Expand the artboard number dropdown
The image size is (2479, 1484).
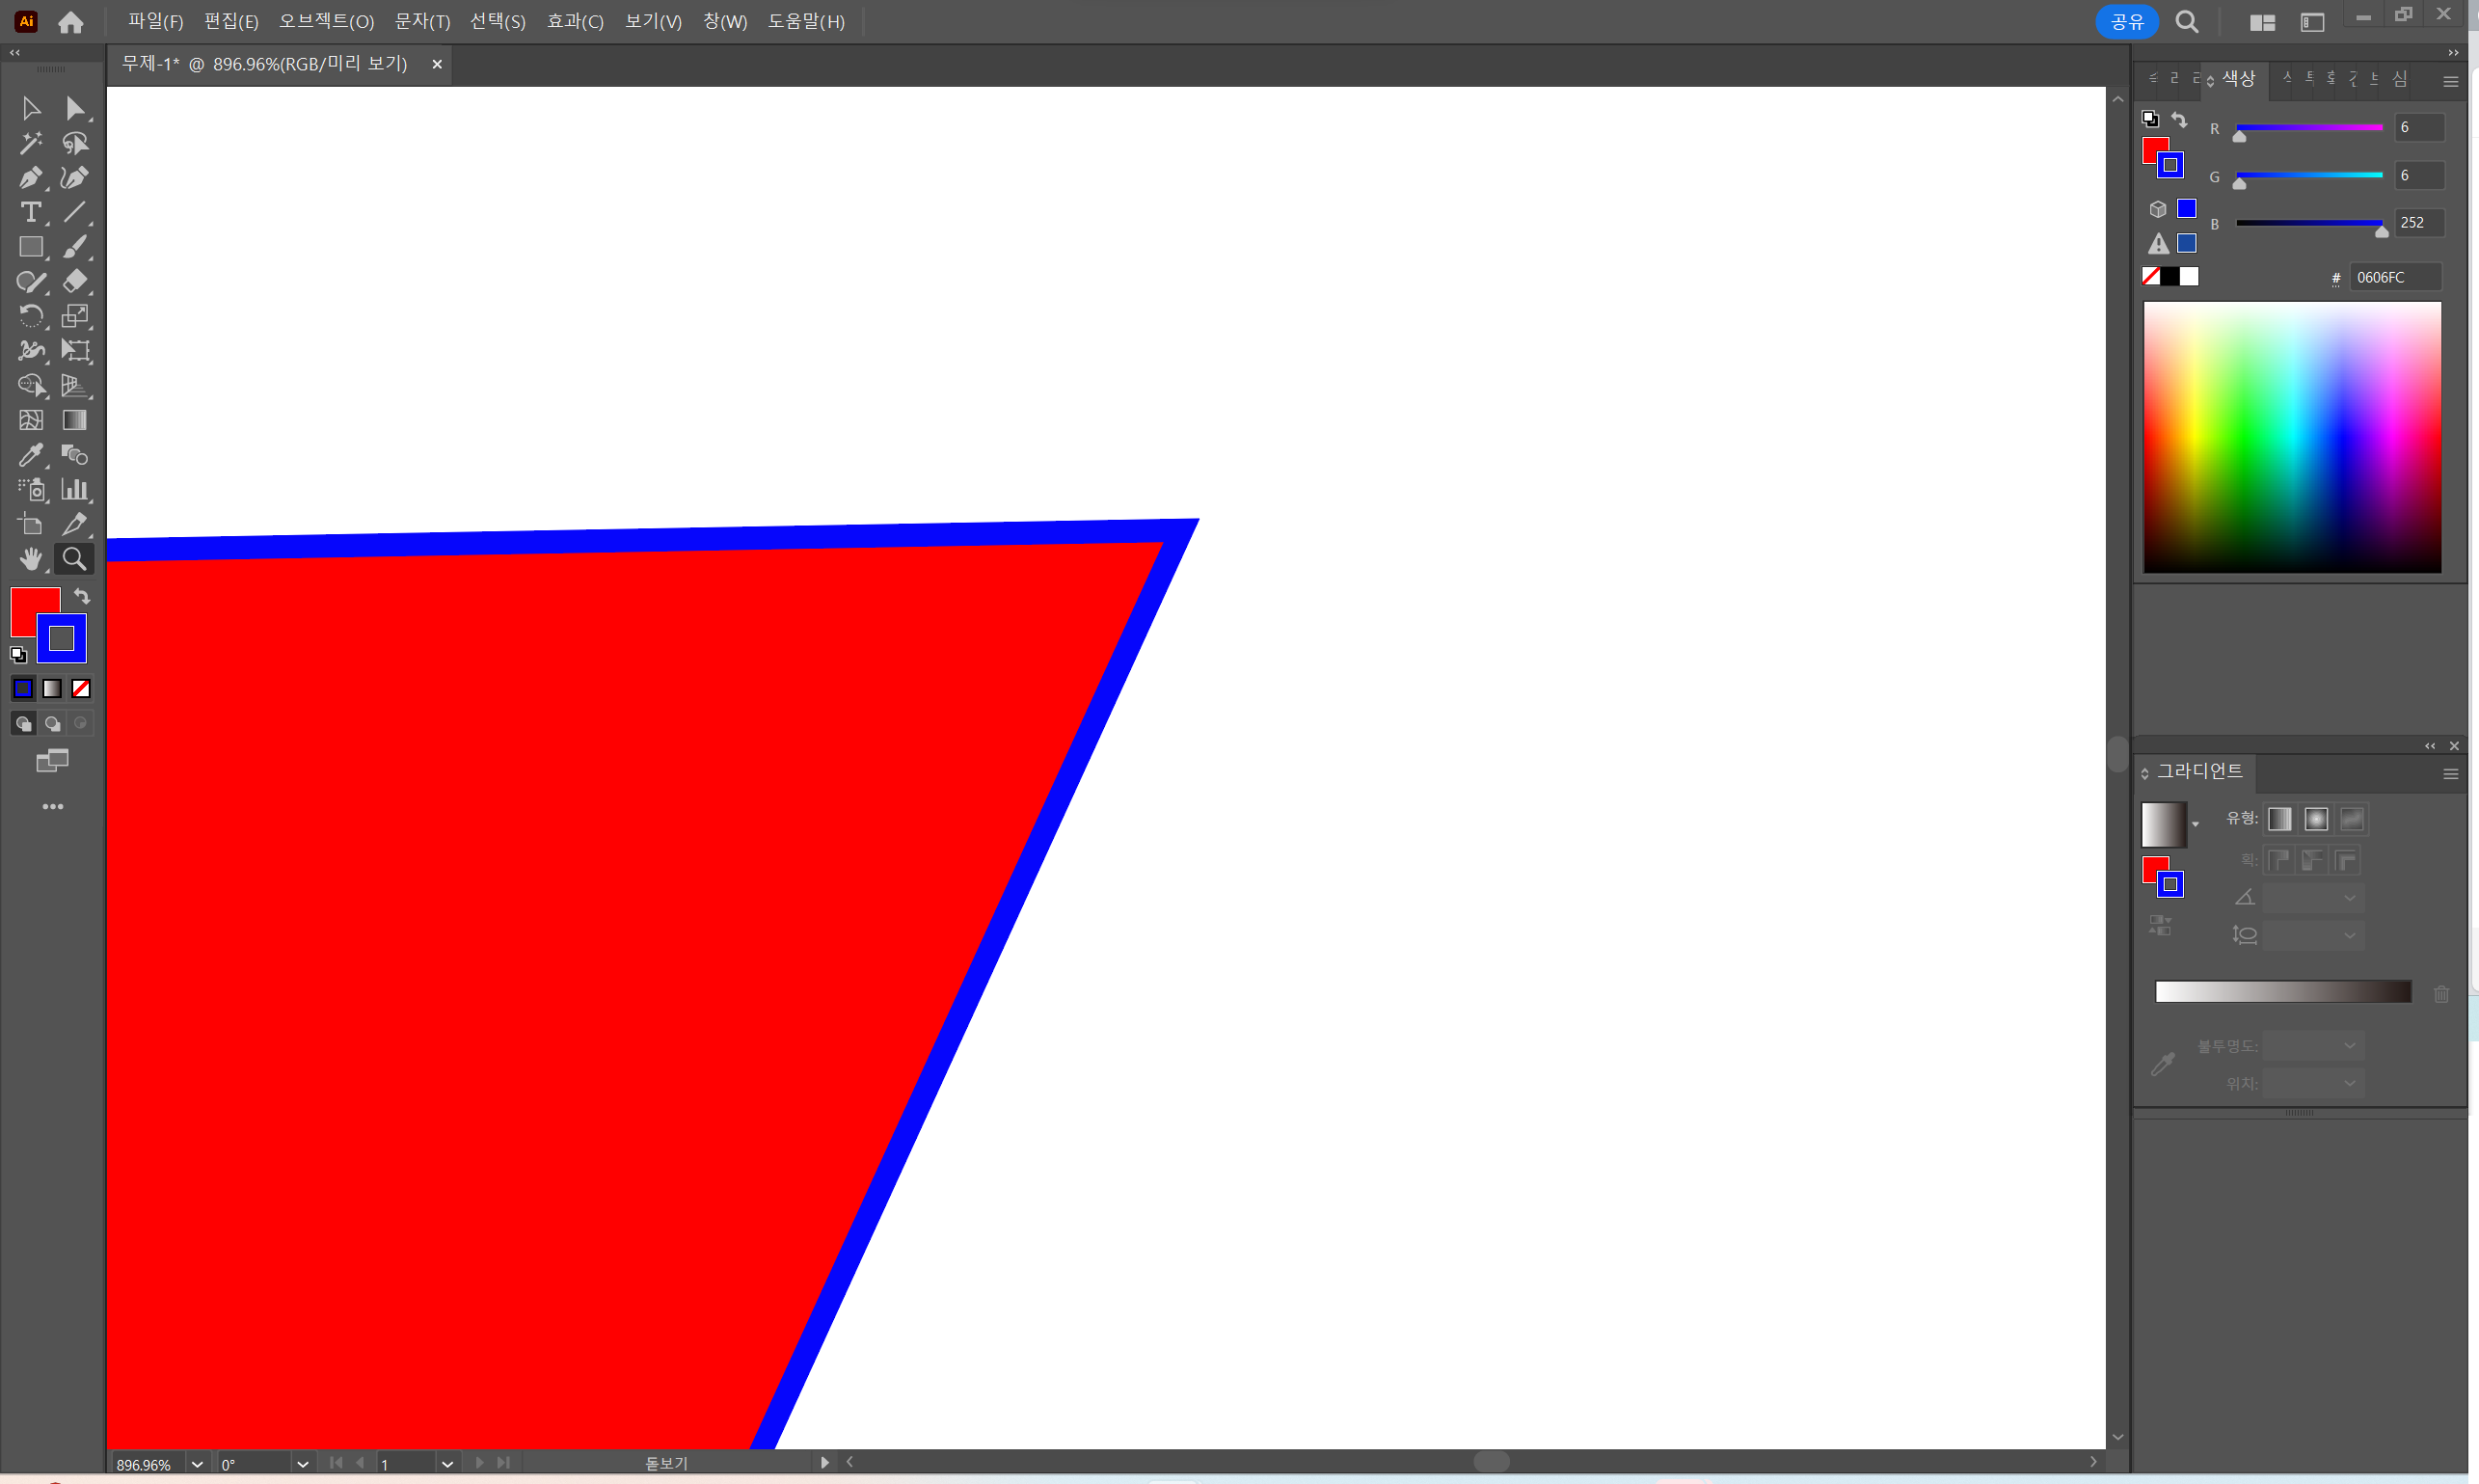[x=447, y=1464]
